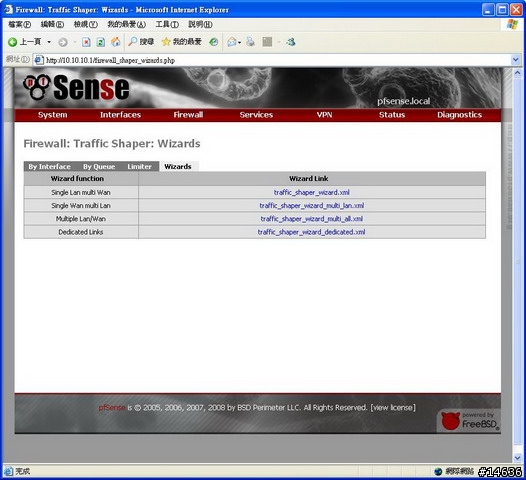Viewport: 526px width, 480px height.
Task: Open the Interfaces navigation menu
Action: pos(120,115)
